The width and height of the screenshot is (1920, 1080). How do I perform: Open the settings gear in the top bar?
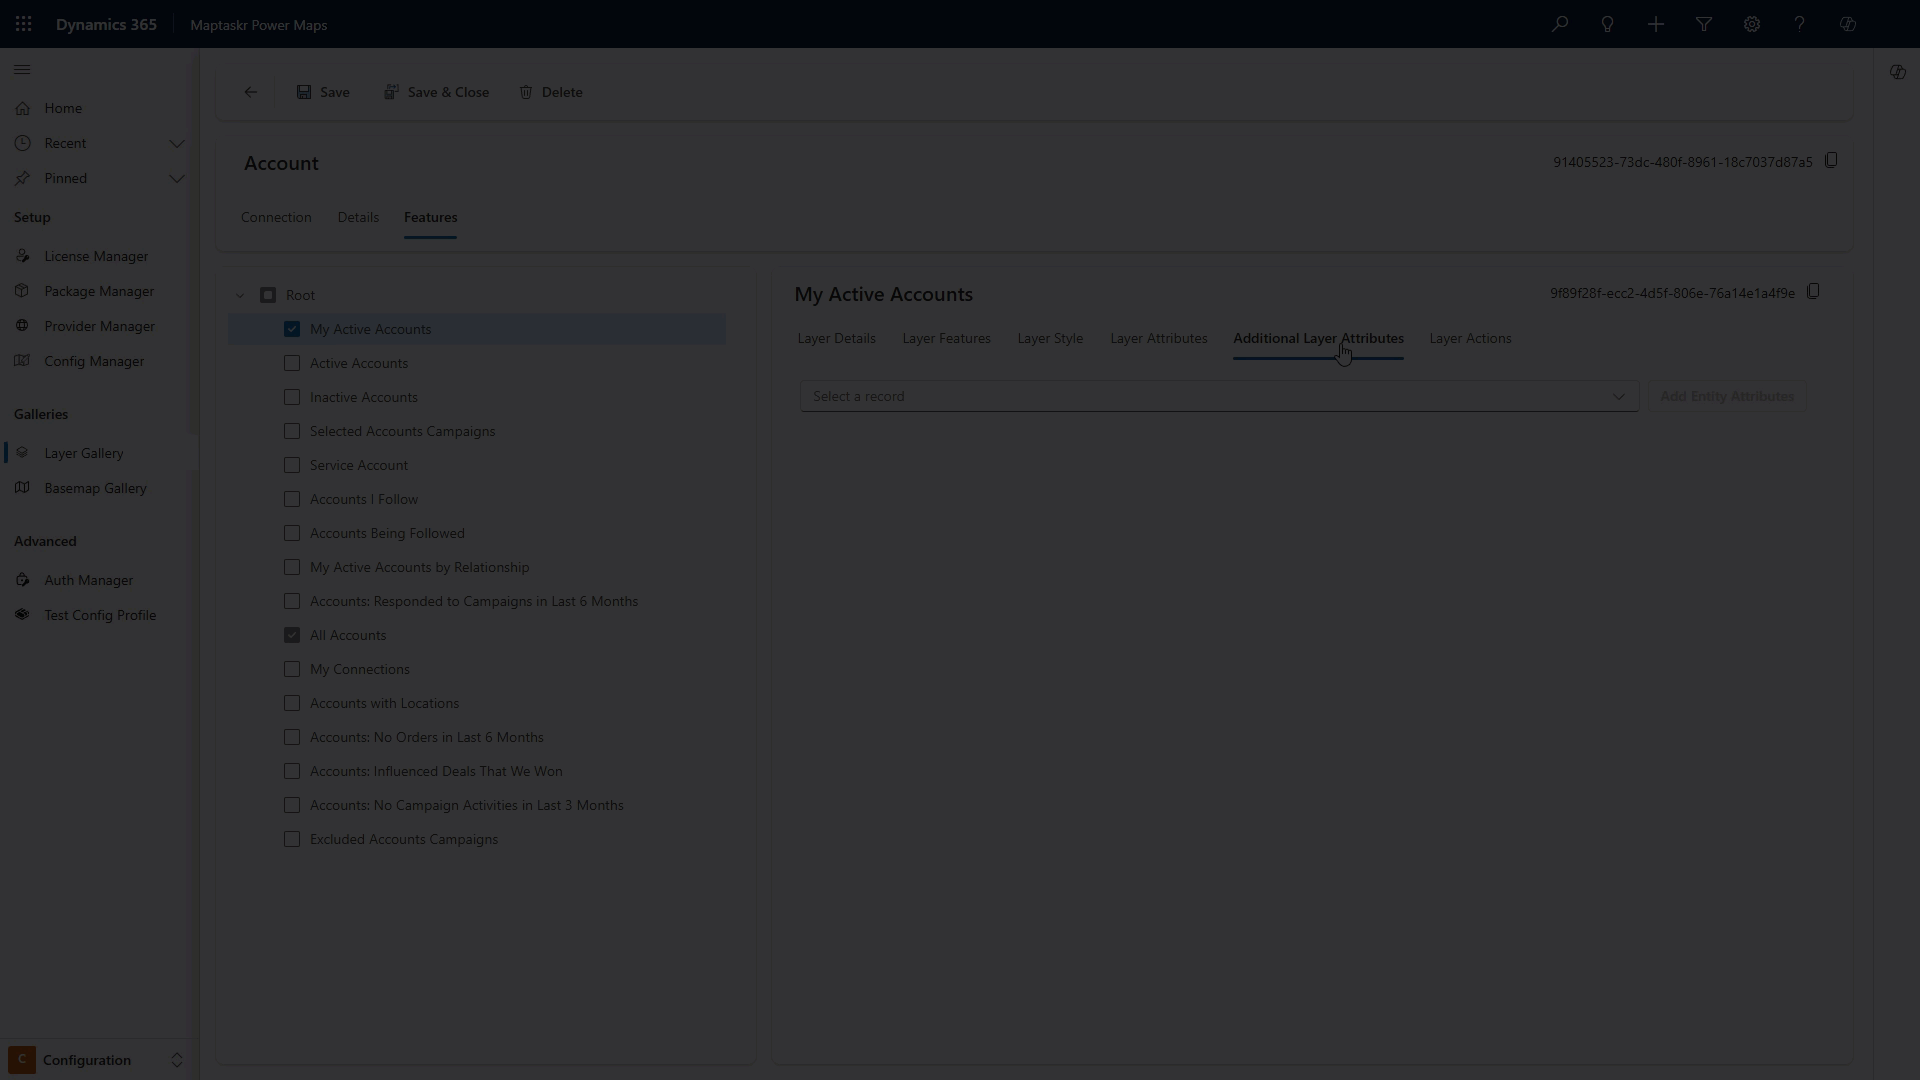[1751, 24]
